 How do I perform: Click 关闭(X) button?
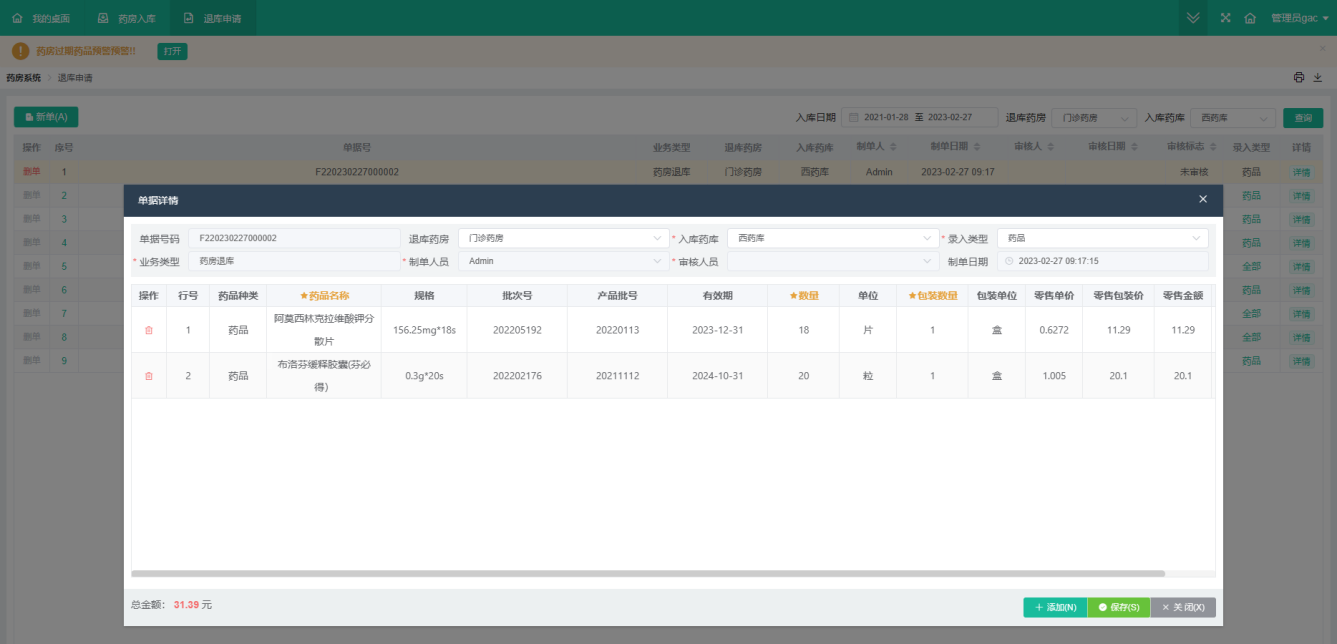[x=1183, y=607]
